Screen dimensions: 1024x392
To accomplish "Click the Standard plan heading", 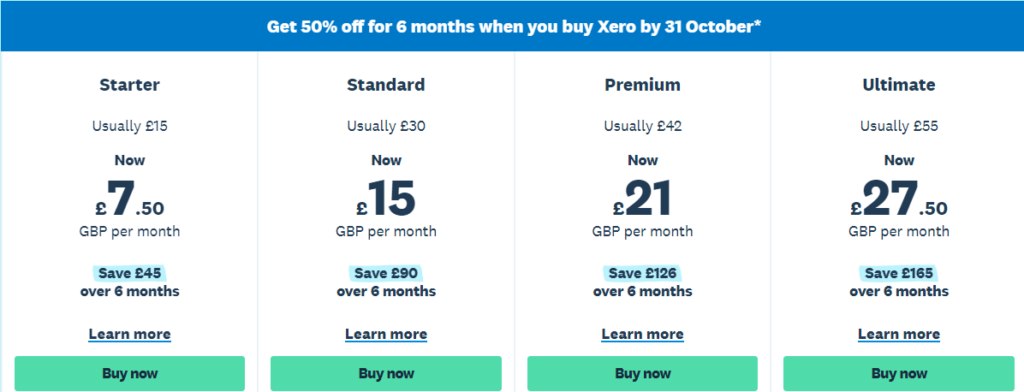I will point(386,85).
